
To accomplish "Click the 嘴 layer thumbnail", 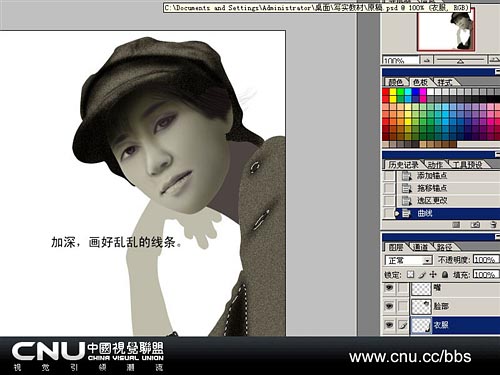I will pyautogui.click(x=421, y=288).
